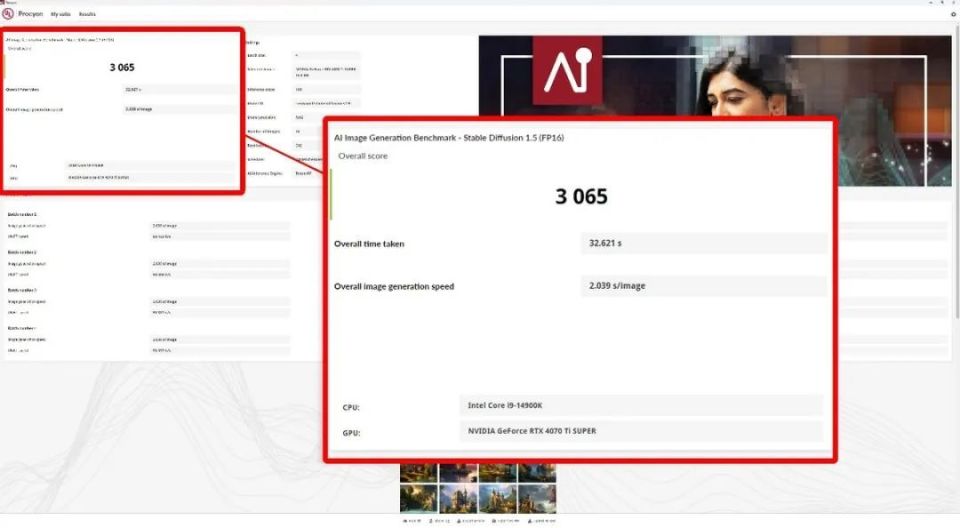This screenshot has height=528, width=960.
Task: Click Batch number 1 image generation speed value
Action: (220, 226)
